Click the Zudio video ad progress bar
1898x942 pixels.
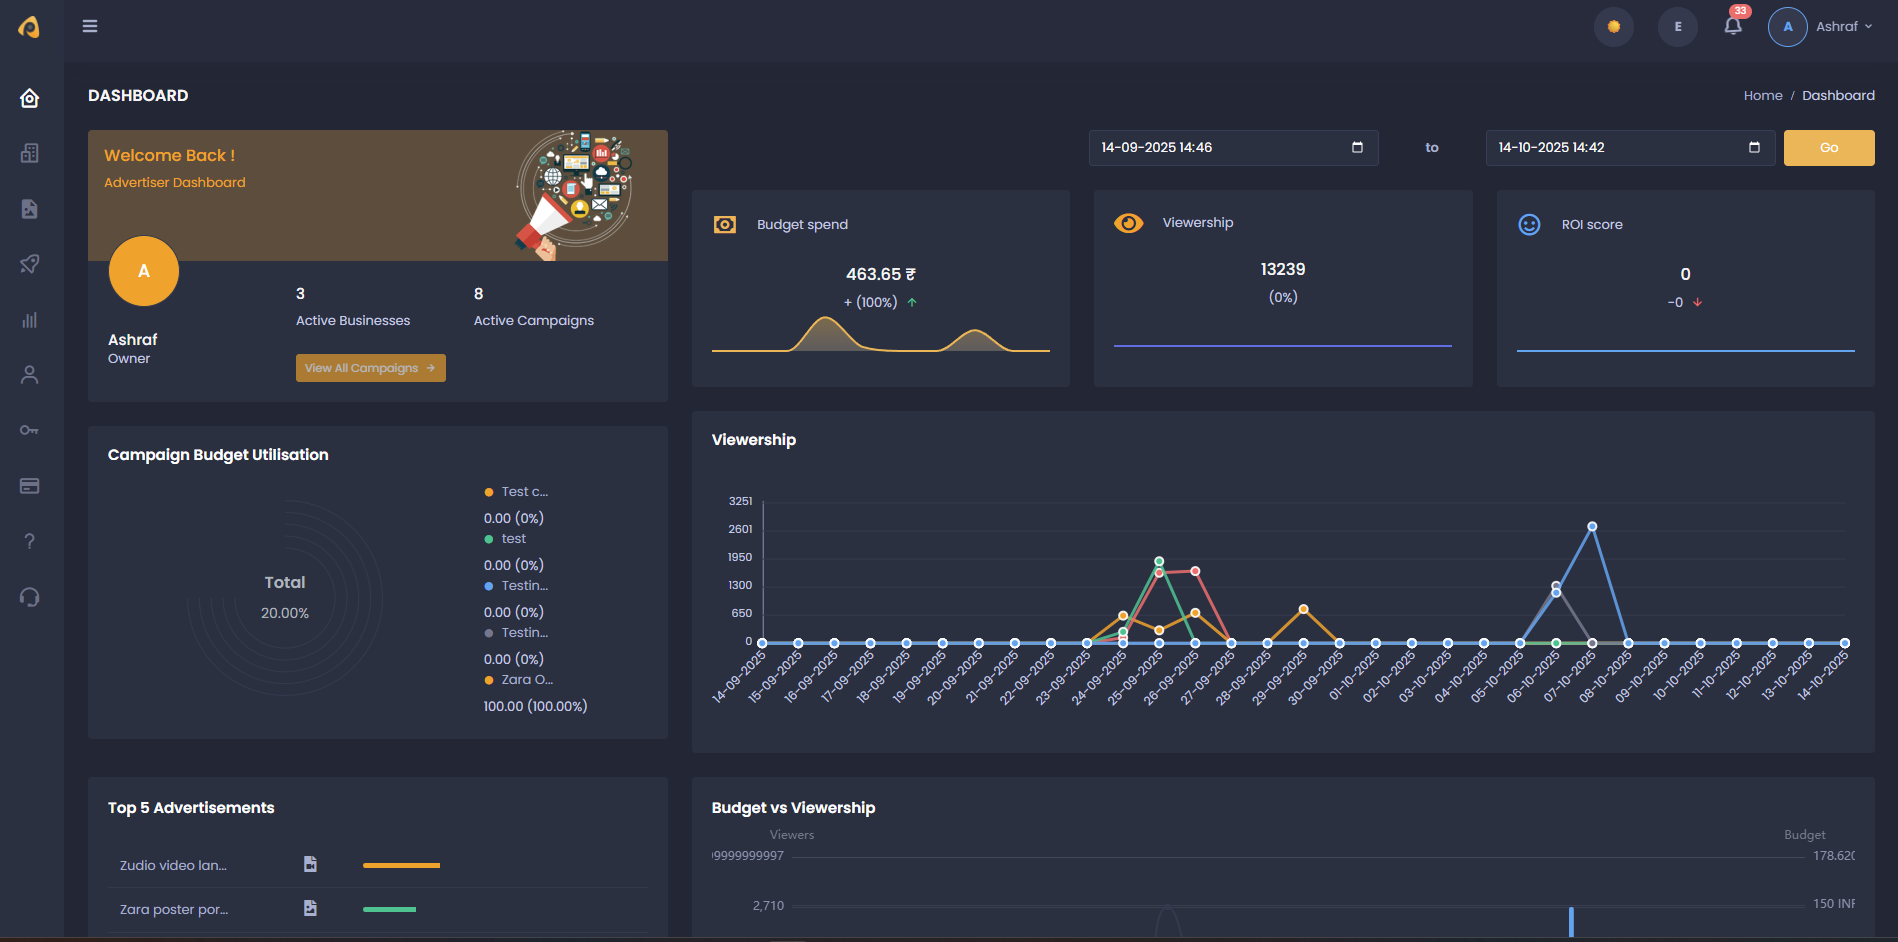(x=401, y=864)
